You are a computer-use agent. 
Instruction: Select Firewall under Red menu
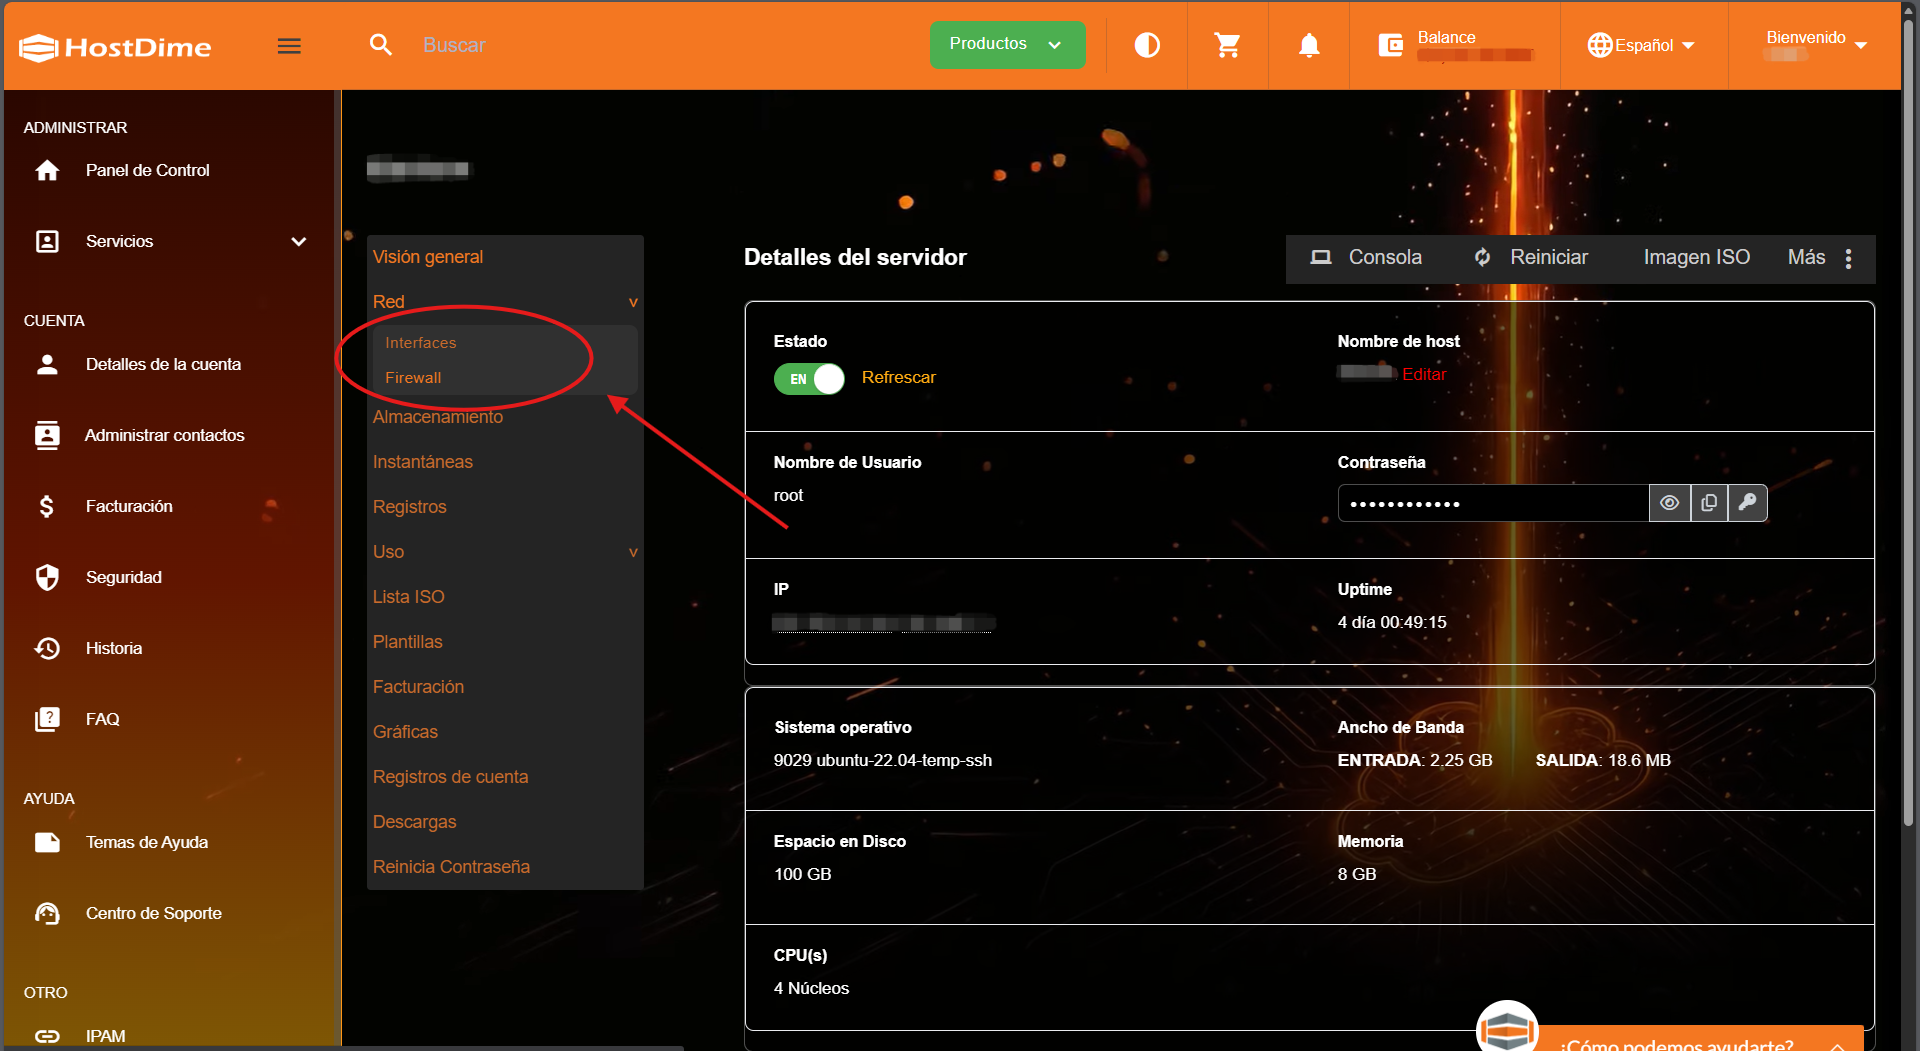(x=413, y=378)
